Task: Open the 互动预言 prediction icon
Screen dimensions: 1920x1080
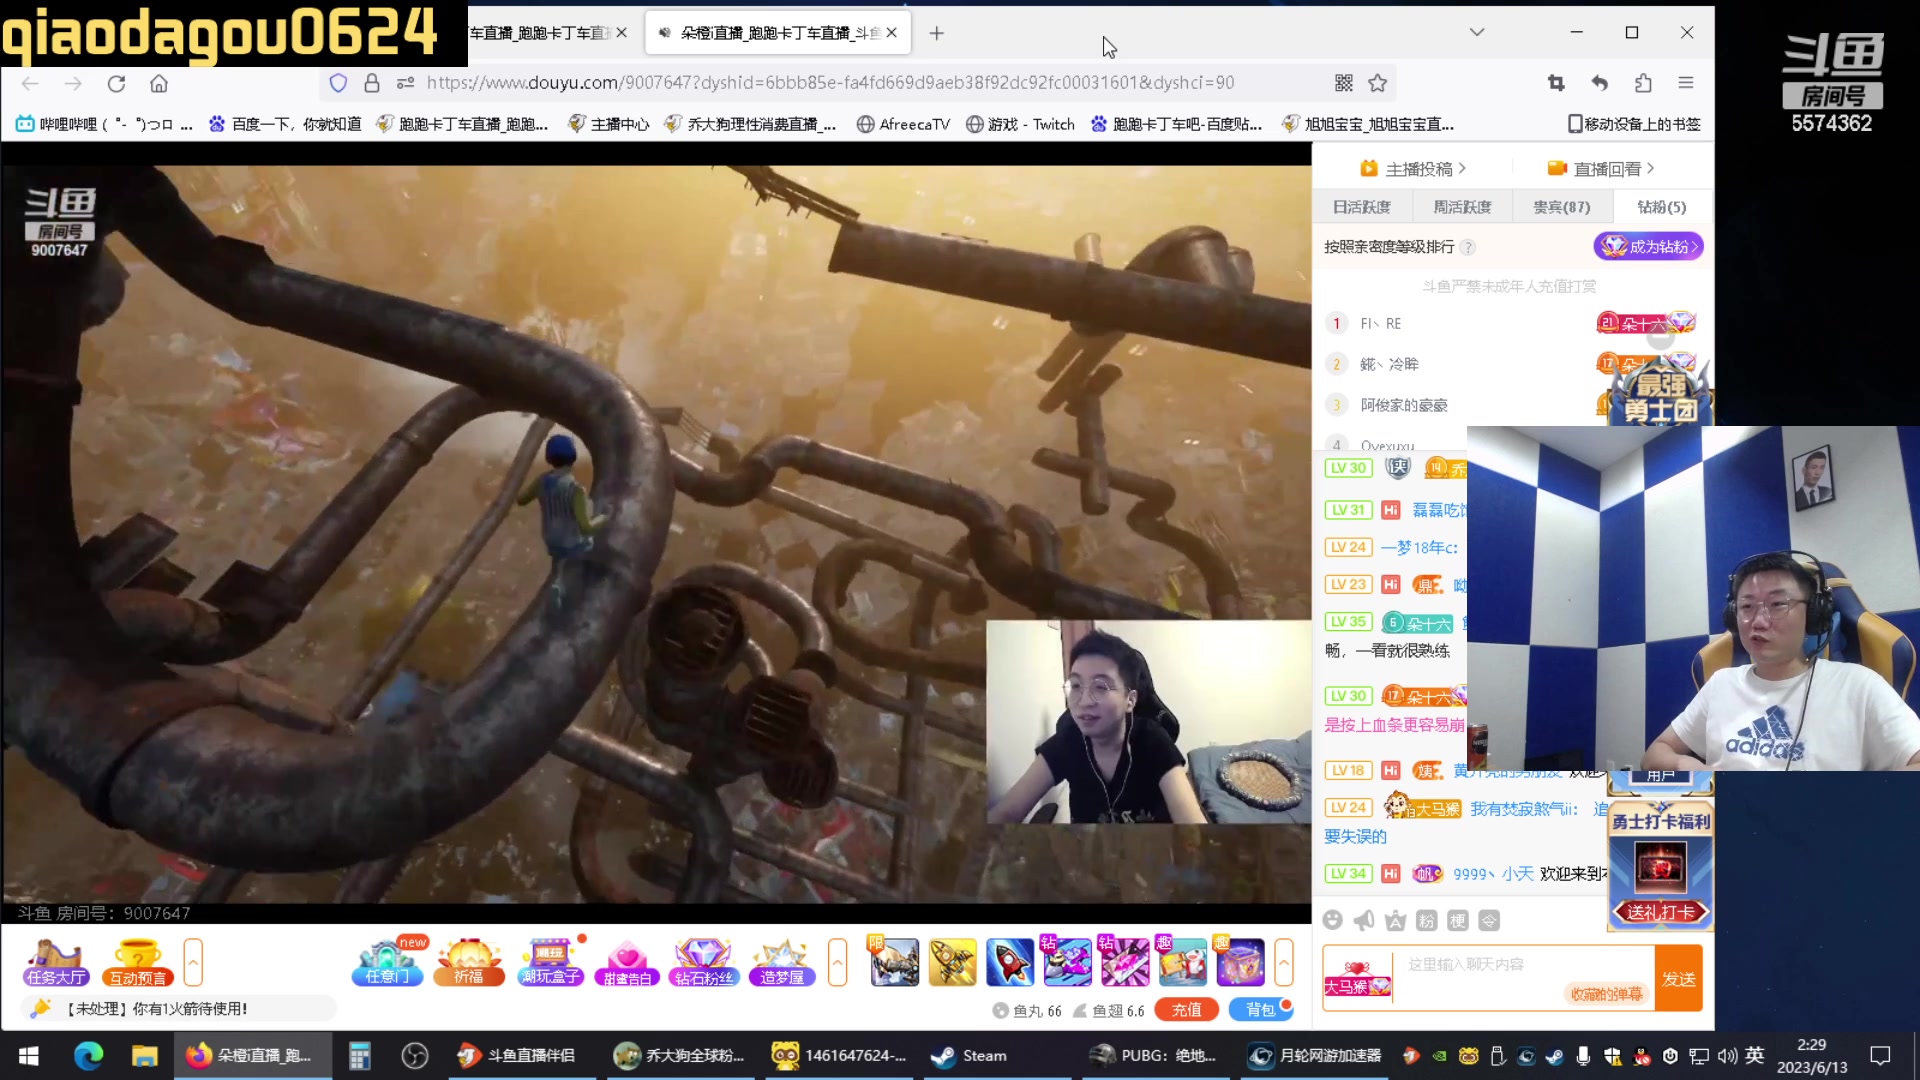Action: pyautogui.click(x=137, y=963)
